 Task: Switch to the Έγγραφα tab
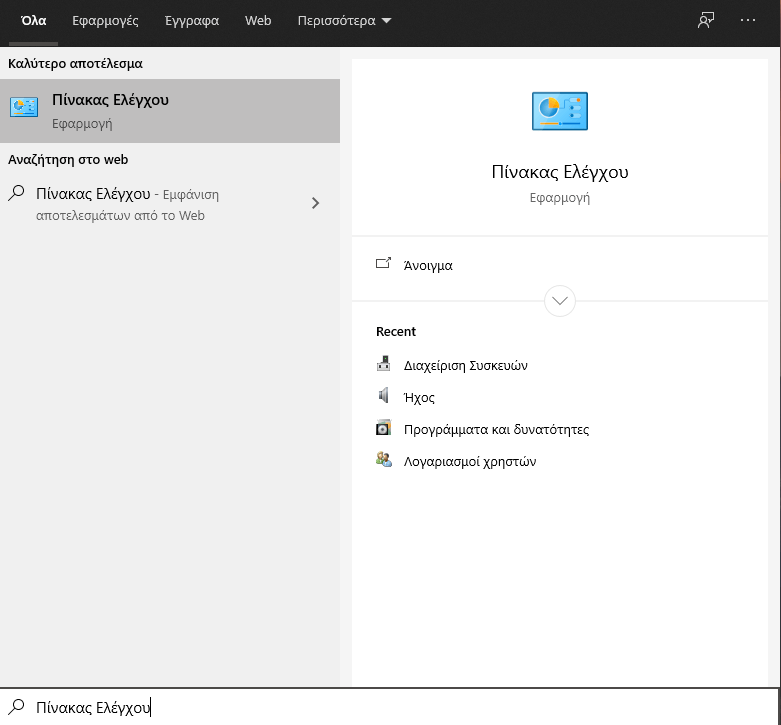(x=191, y=20)
